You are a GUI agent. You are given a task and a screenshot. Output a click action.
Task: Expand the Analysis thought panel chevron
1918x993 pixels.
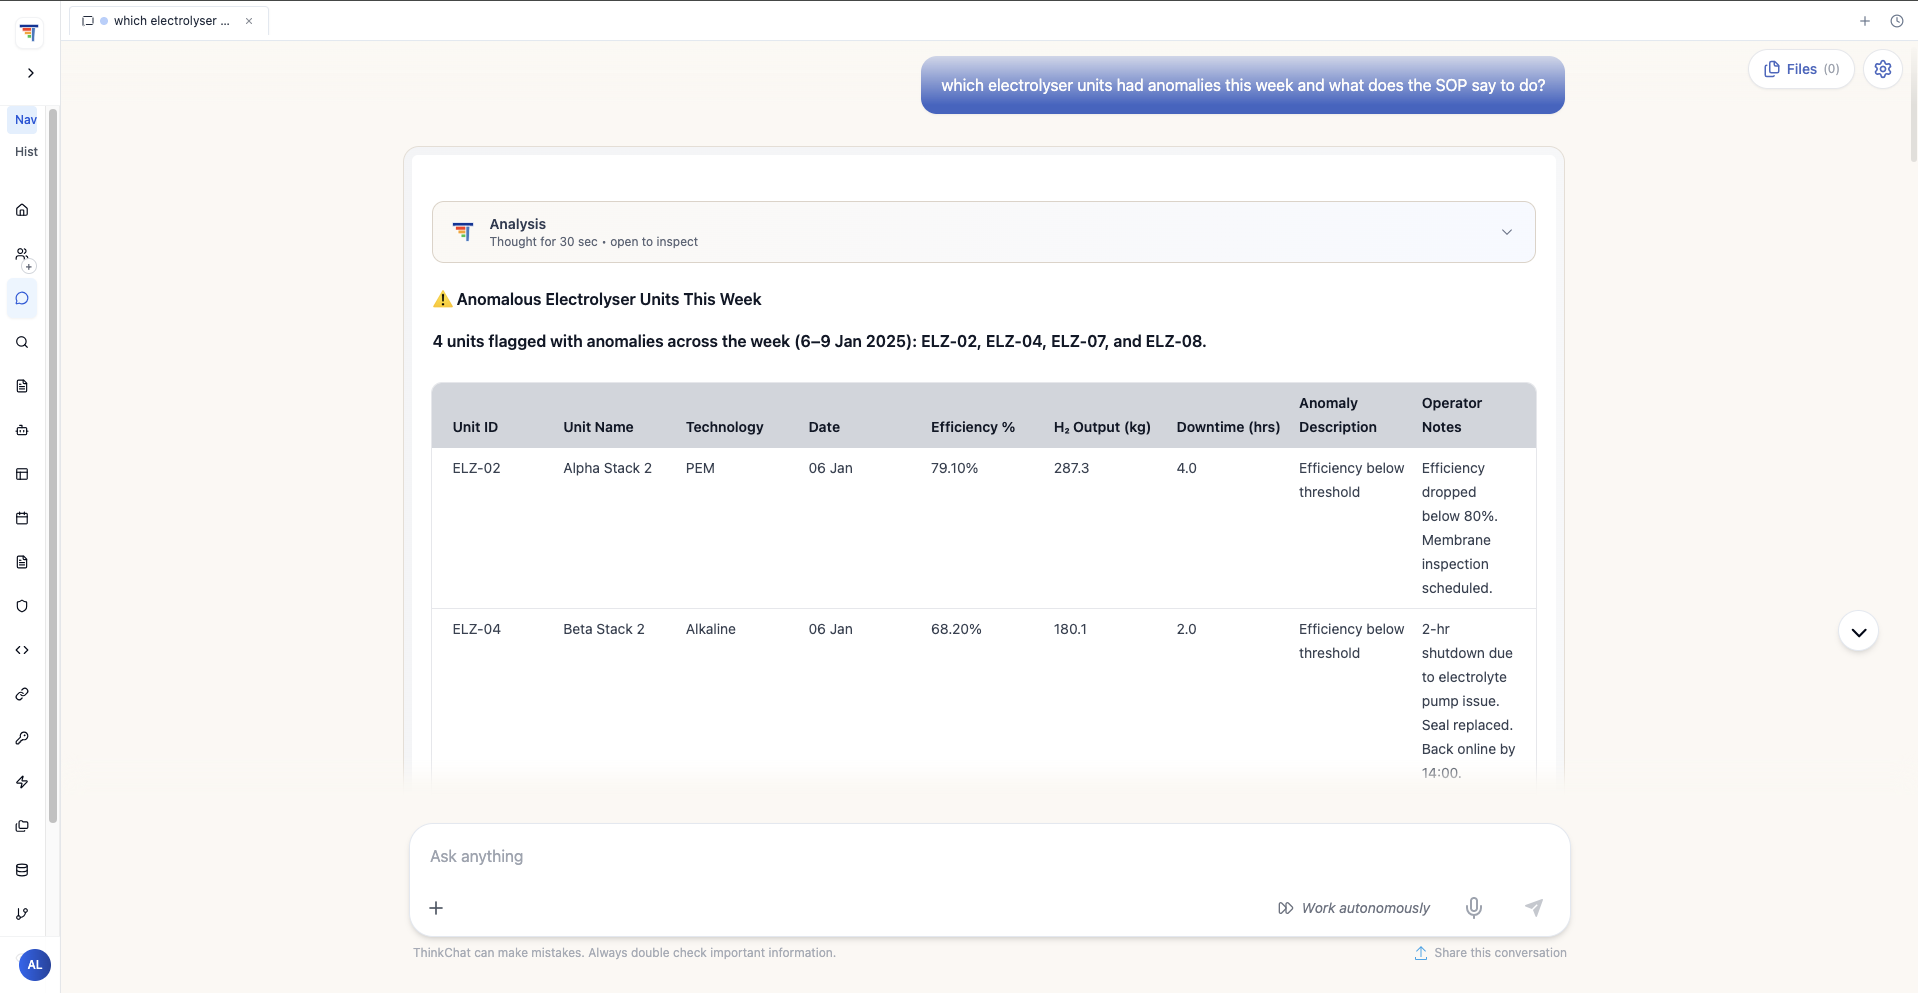(1506, 232)
